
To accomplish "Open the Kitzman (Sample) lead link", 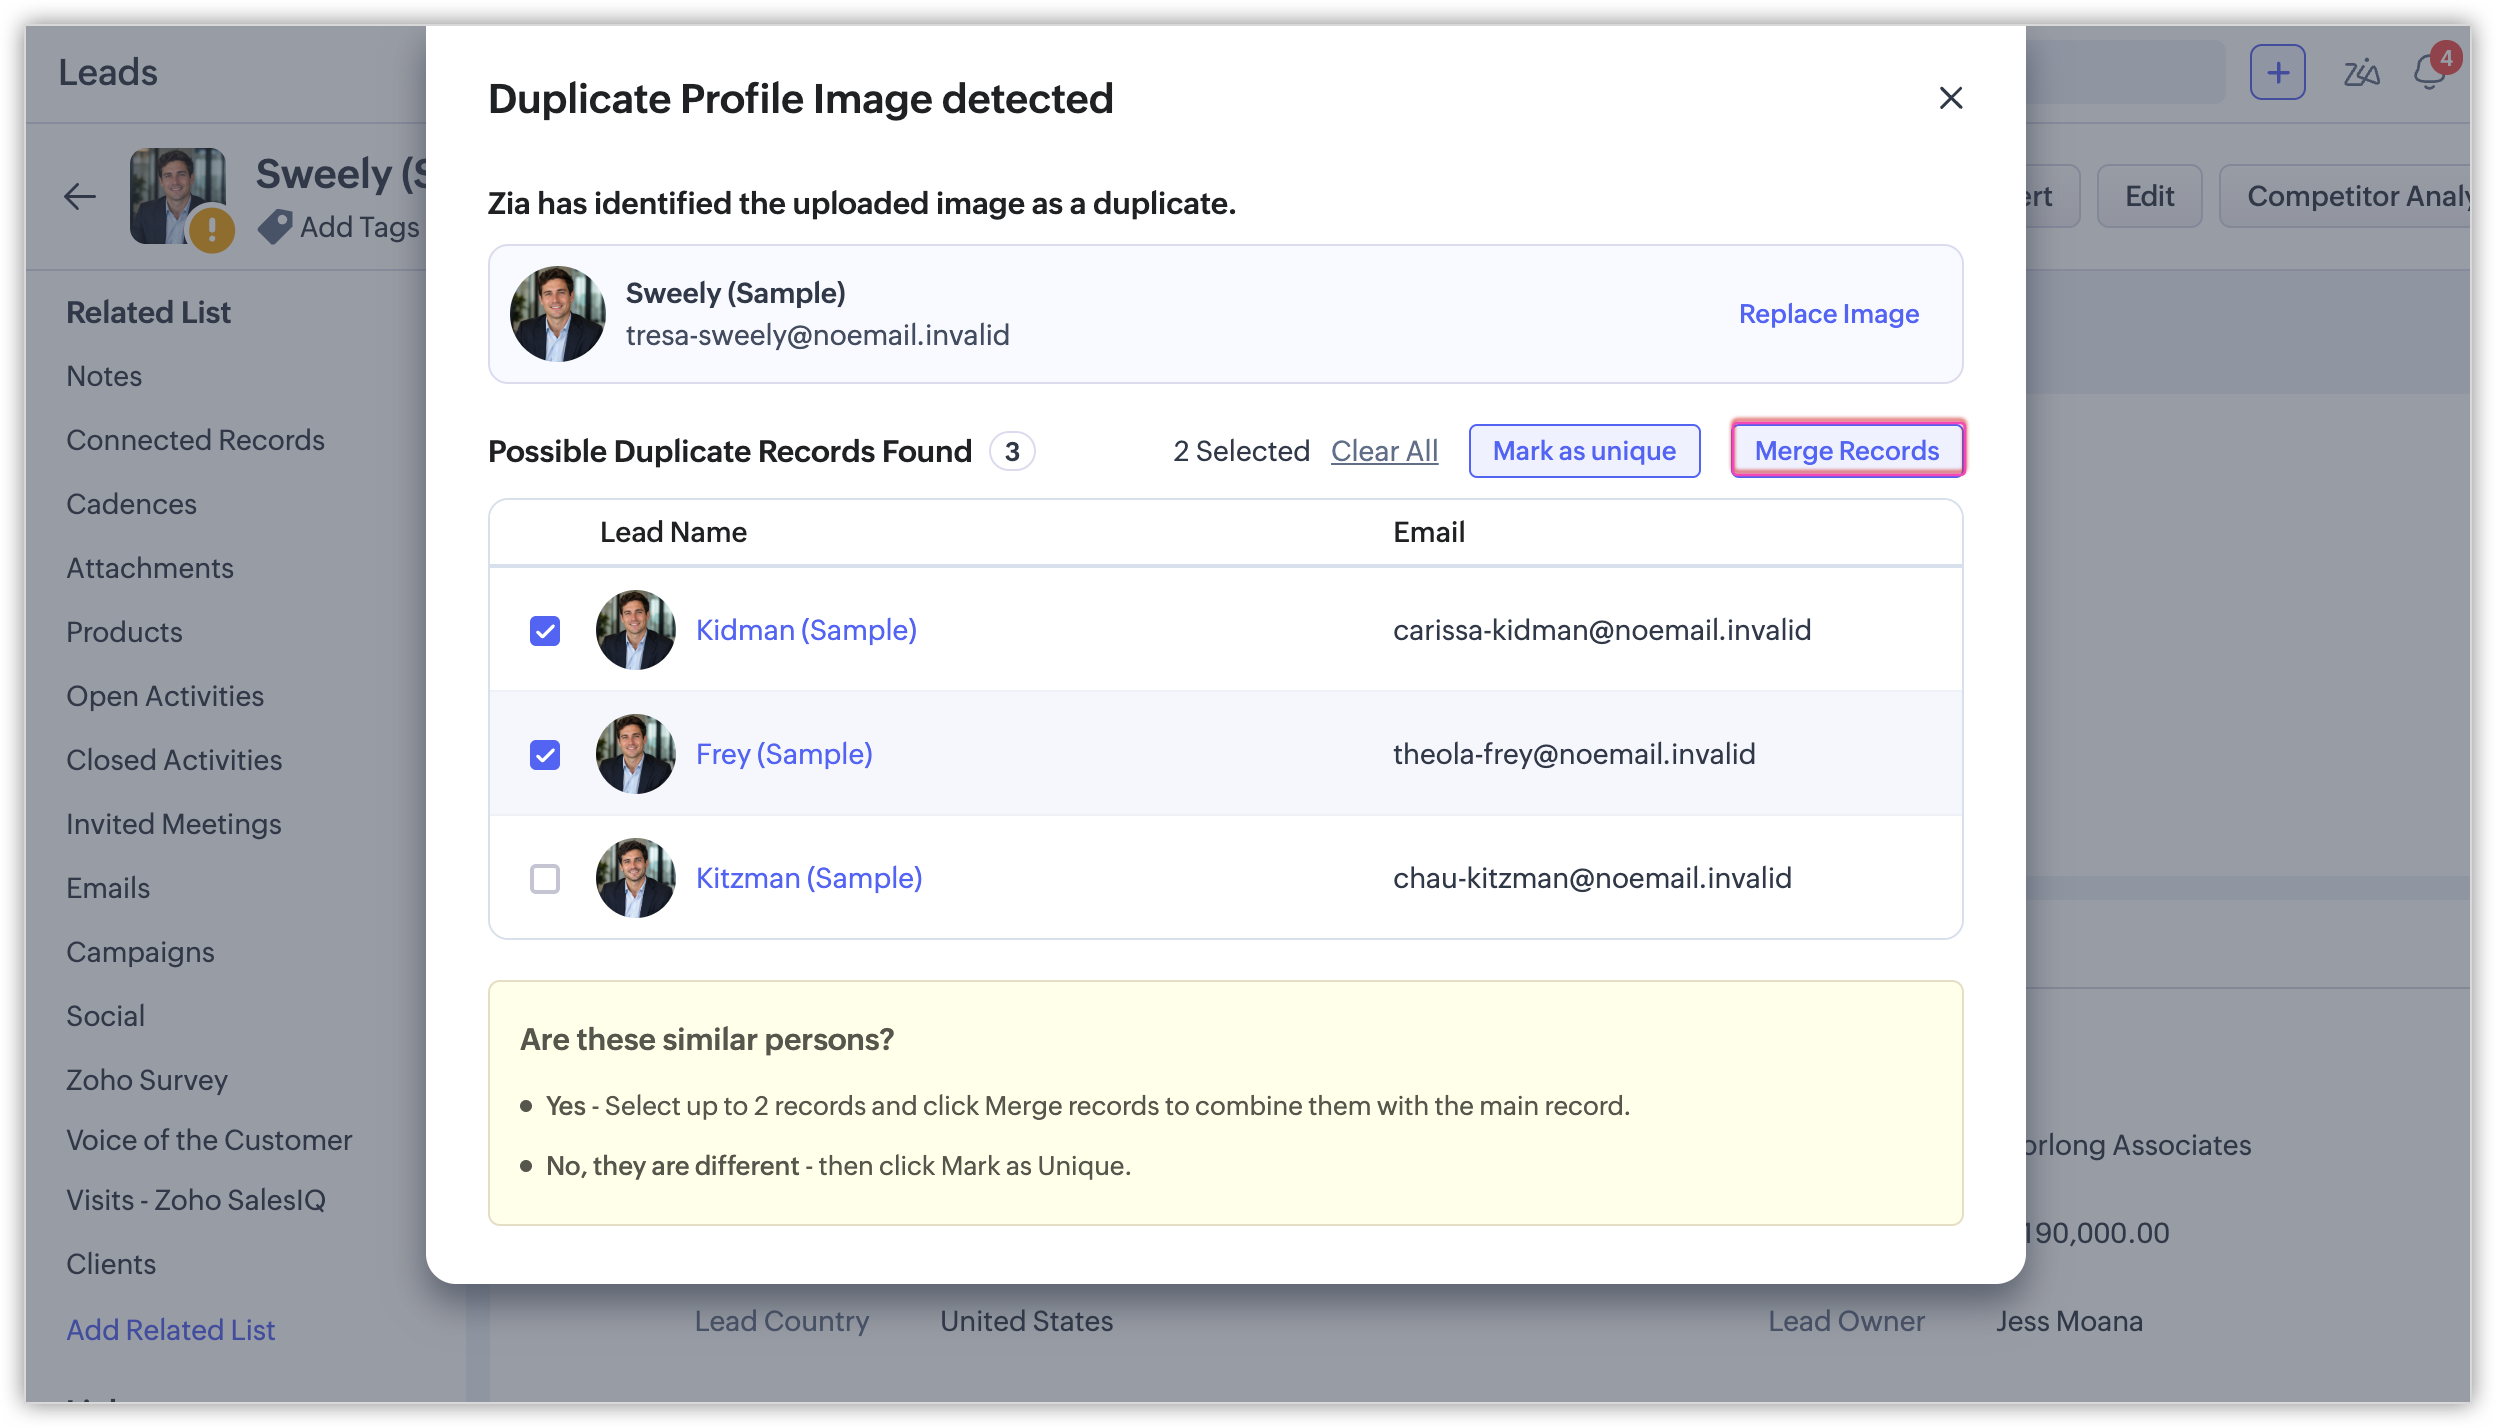I will click(809, 878).
